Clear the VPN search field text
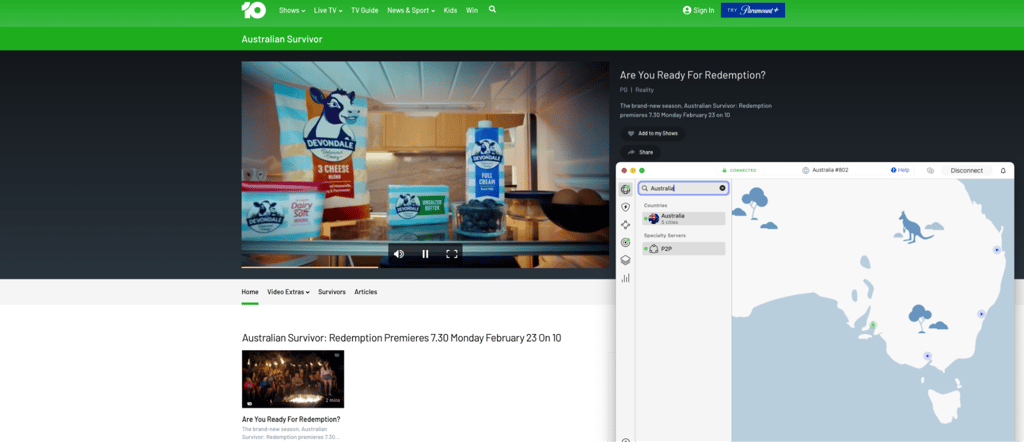The image size is (1024, 442). point(722,188)
